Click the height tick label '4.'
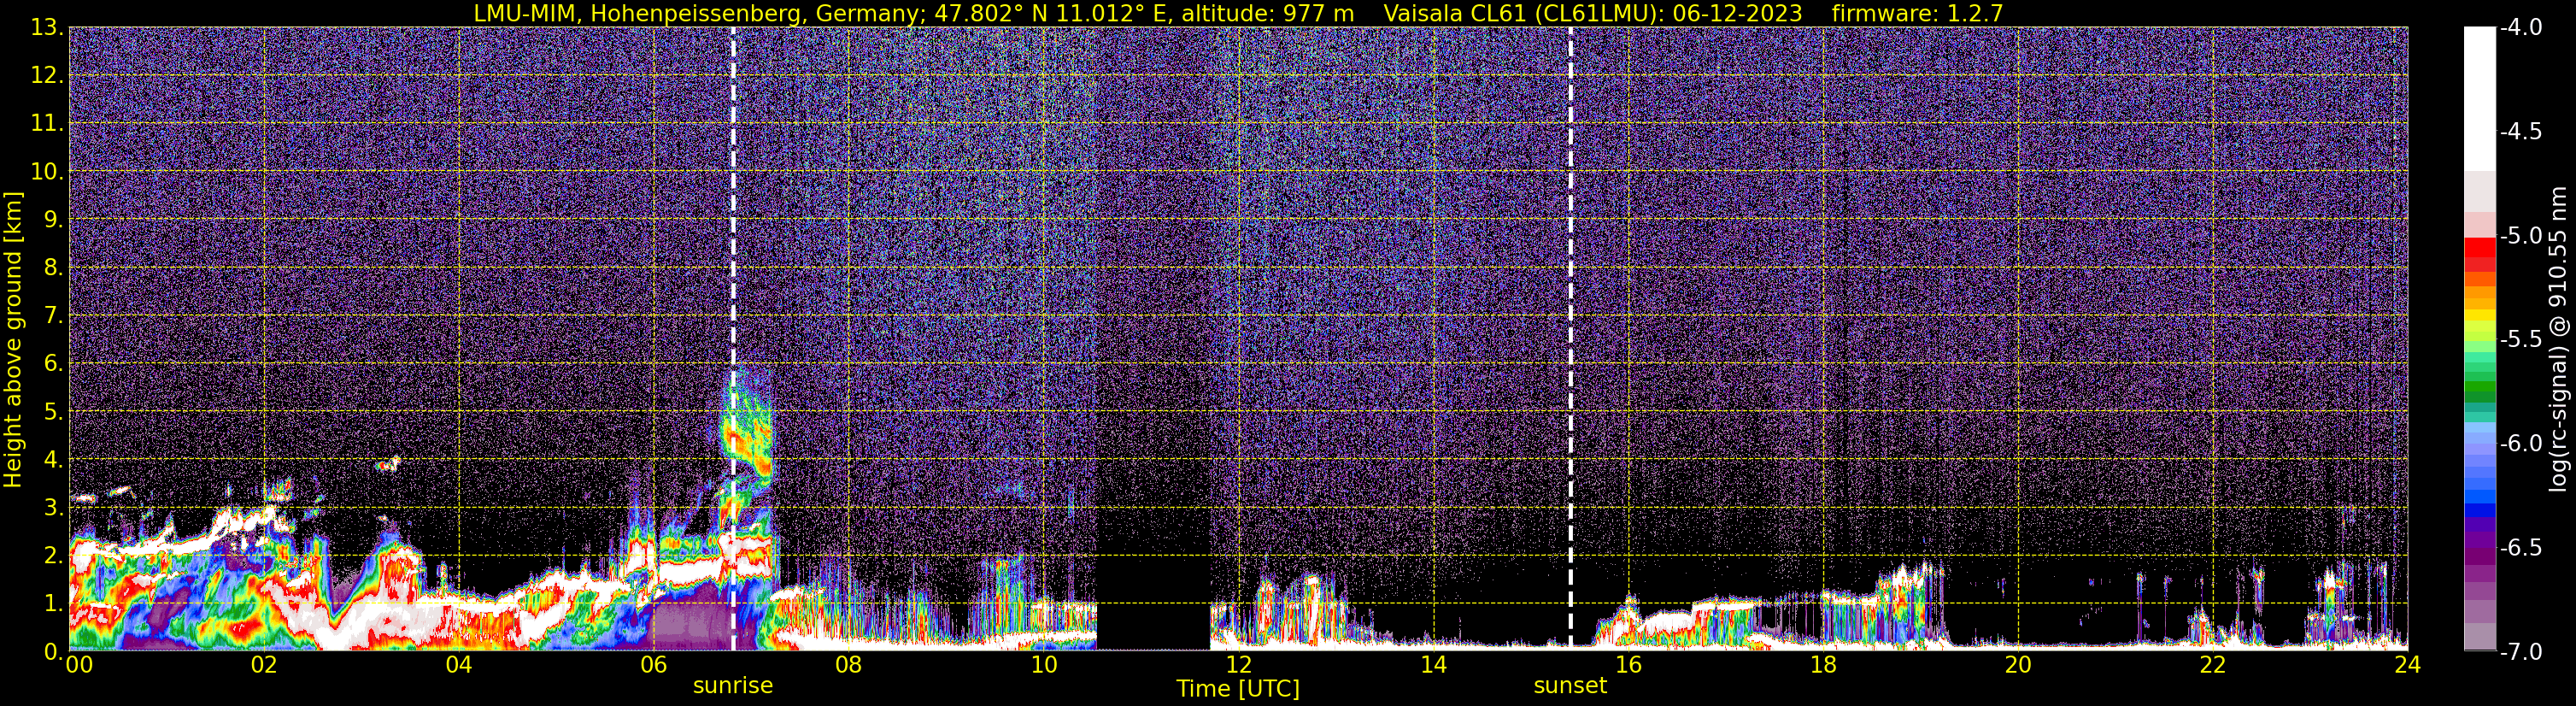The image size is (2576, 706). click(54, 459)
